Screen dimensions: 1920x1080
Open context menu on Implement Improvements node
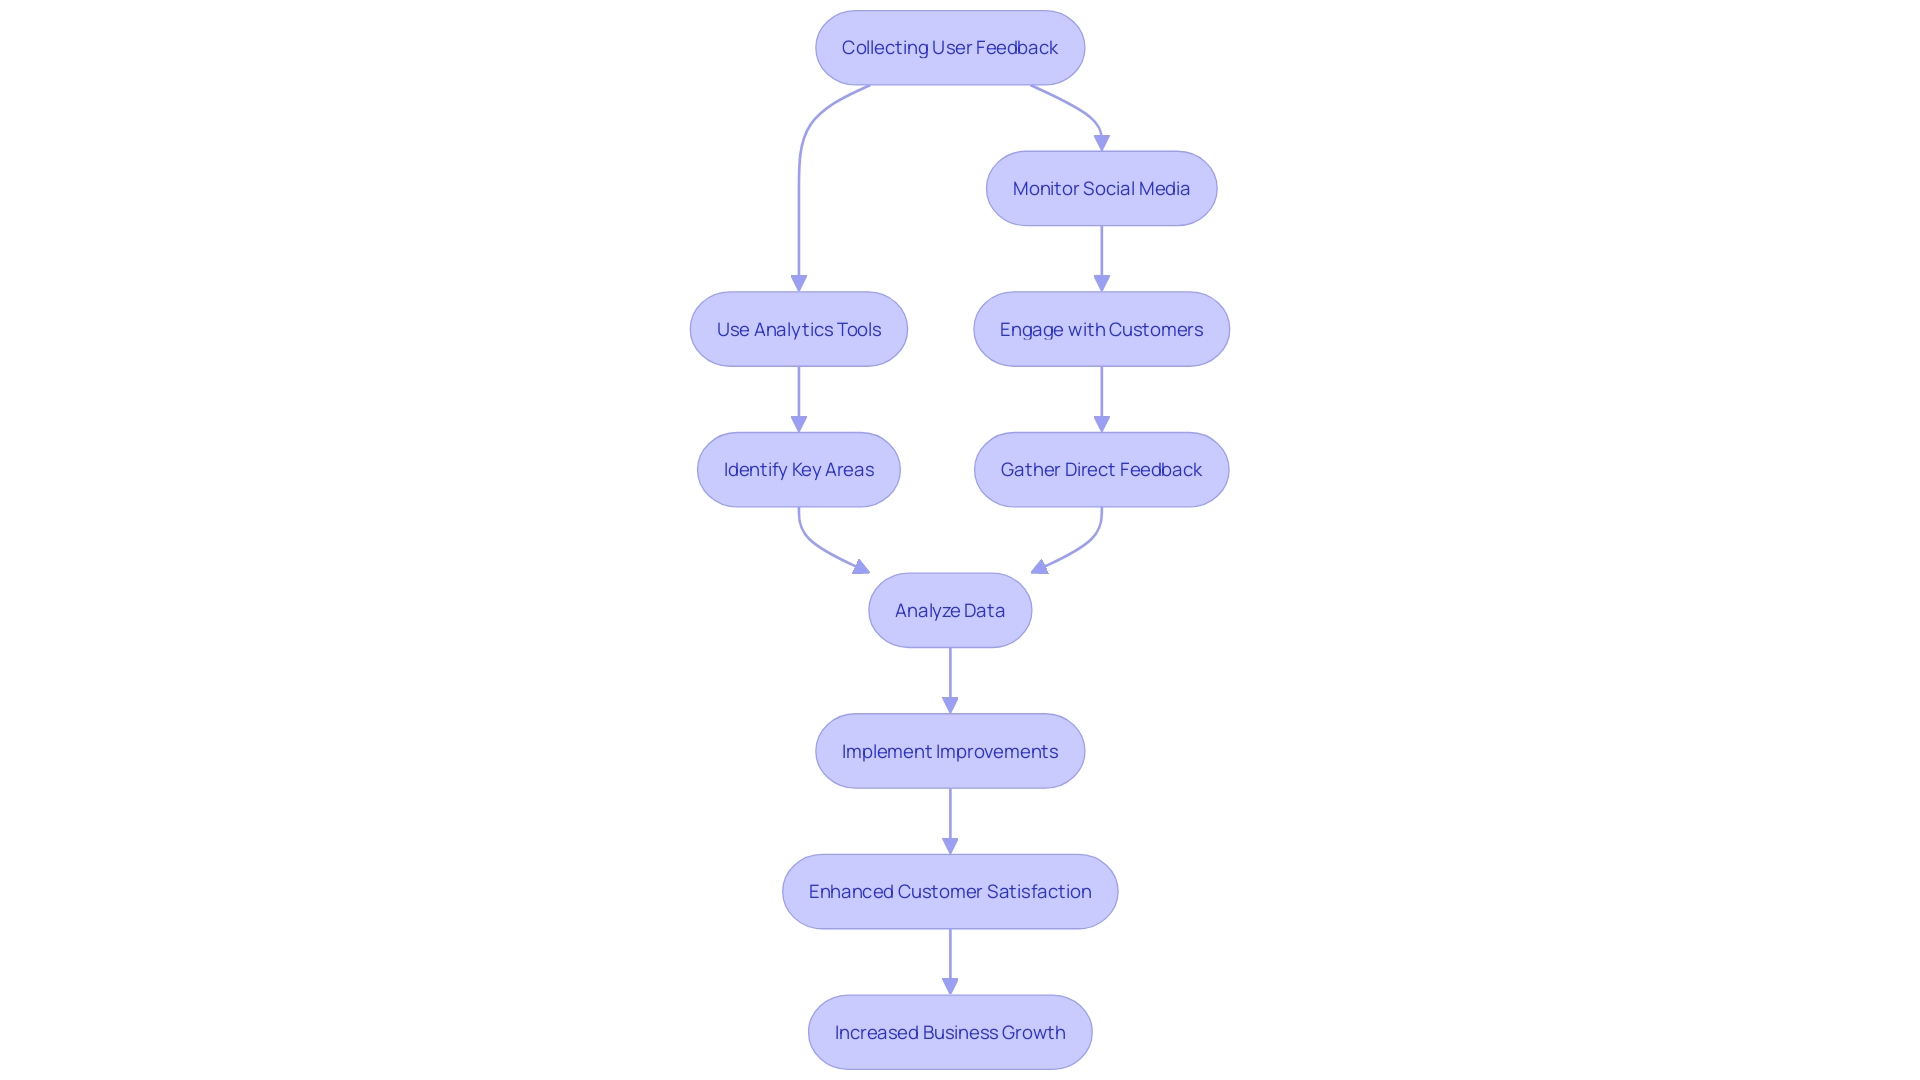tap(949, 749)
